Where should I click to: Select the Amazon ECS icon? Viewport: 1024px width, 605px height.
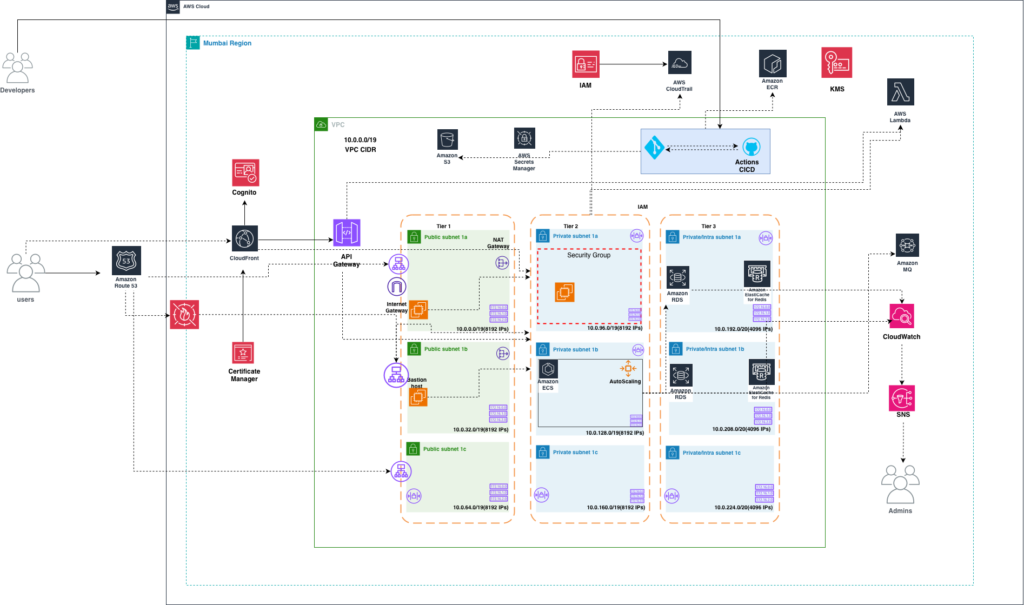click(548, 368)
